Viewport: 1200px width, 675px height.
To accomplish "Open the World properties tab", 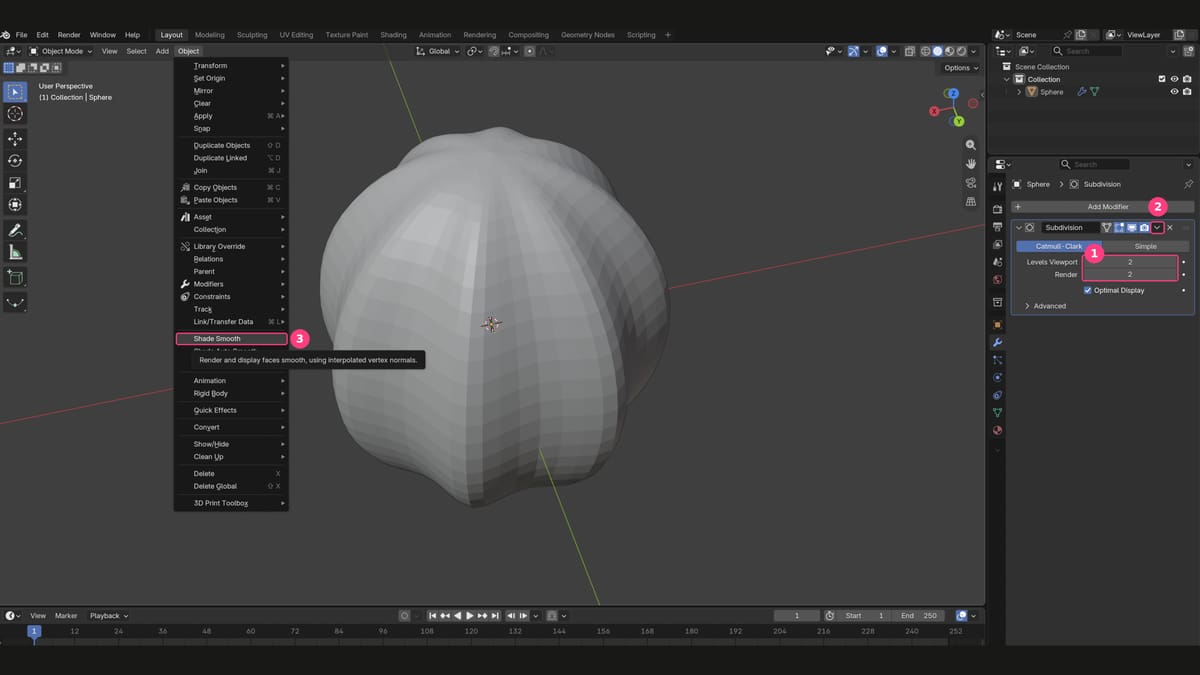I will point(997,280).
